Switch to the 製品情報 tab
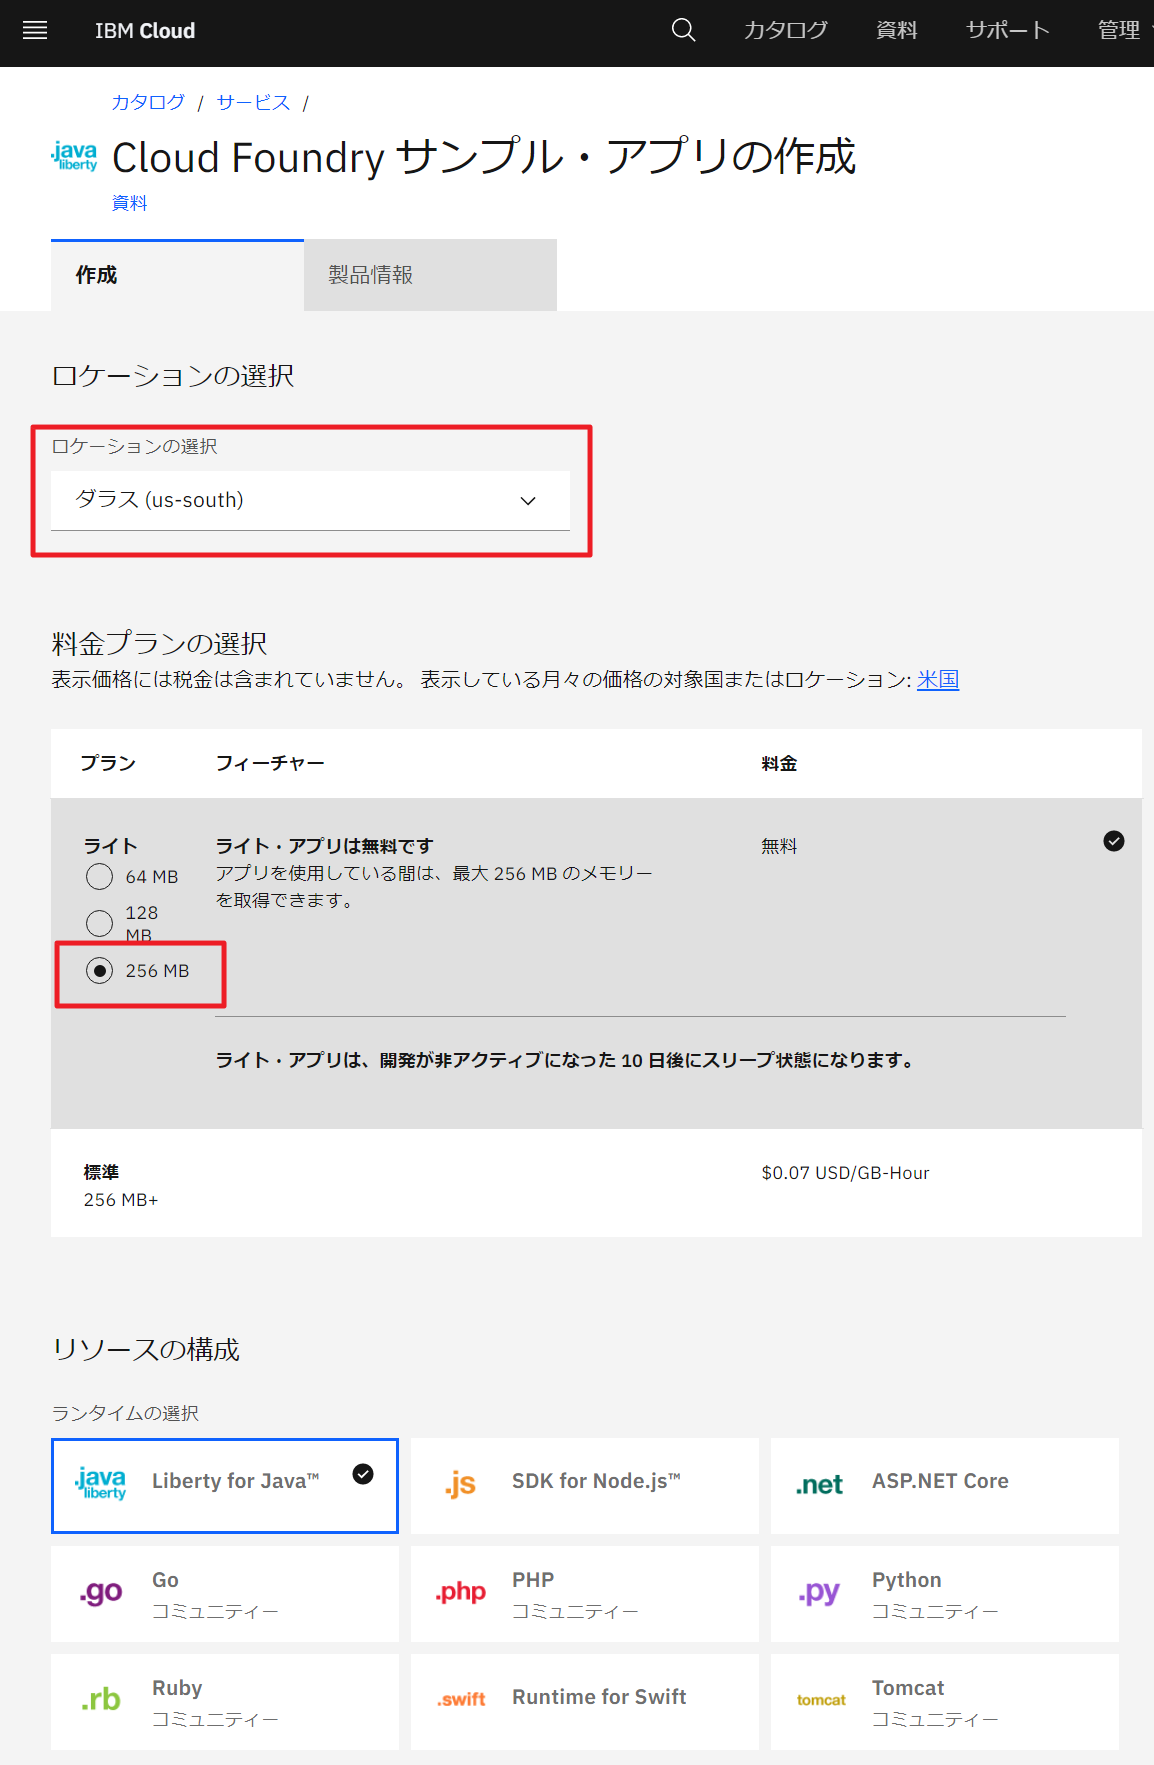1154x1765 pixels. click(430, 275)
